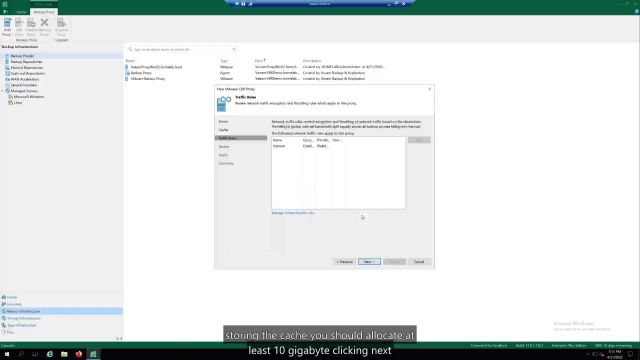Click the Edit Proxy ribbon icon

pyautogui.click(x=19, y=27)
